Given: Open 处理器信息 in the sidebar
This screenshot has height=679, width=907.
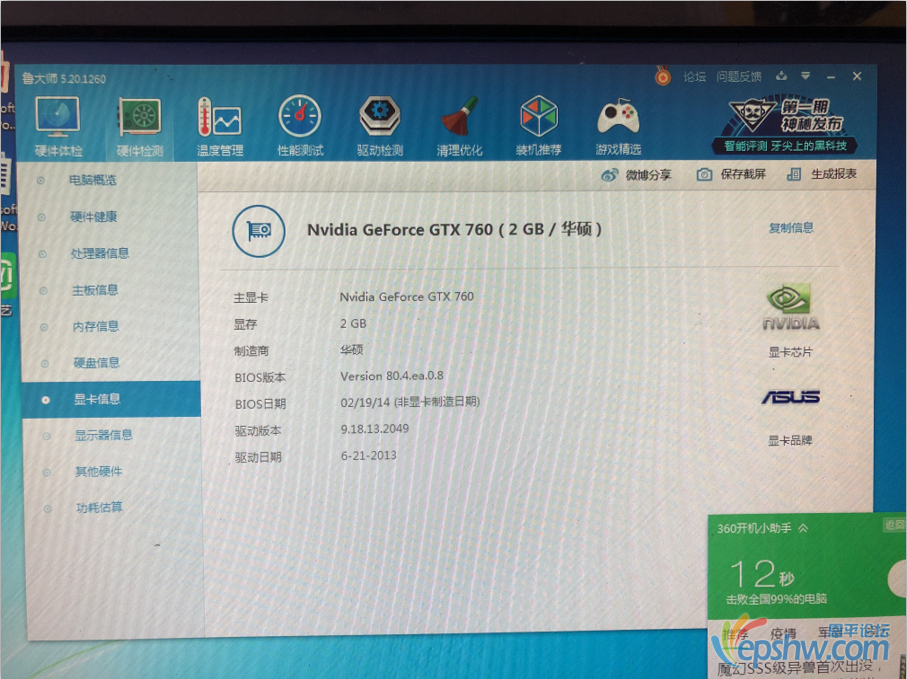Looking at the screenshot, I should point(99,253).
